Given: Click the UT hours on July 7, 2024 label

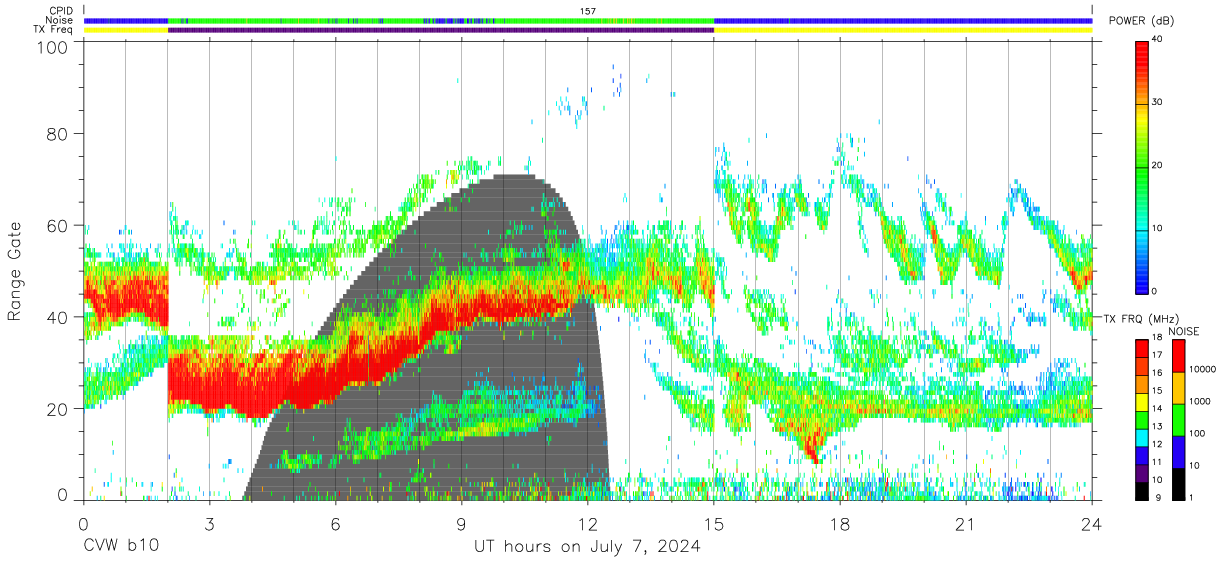Looking at the screenshot, I should [x=587, y=547].
